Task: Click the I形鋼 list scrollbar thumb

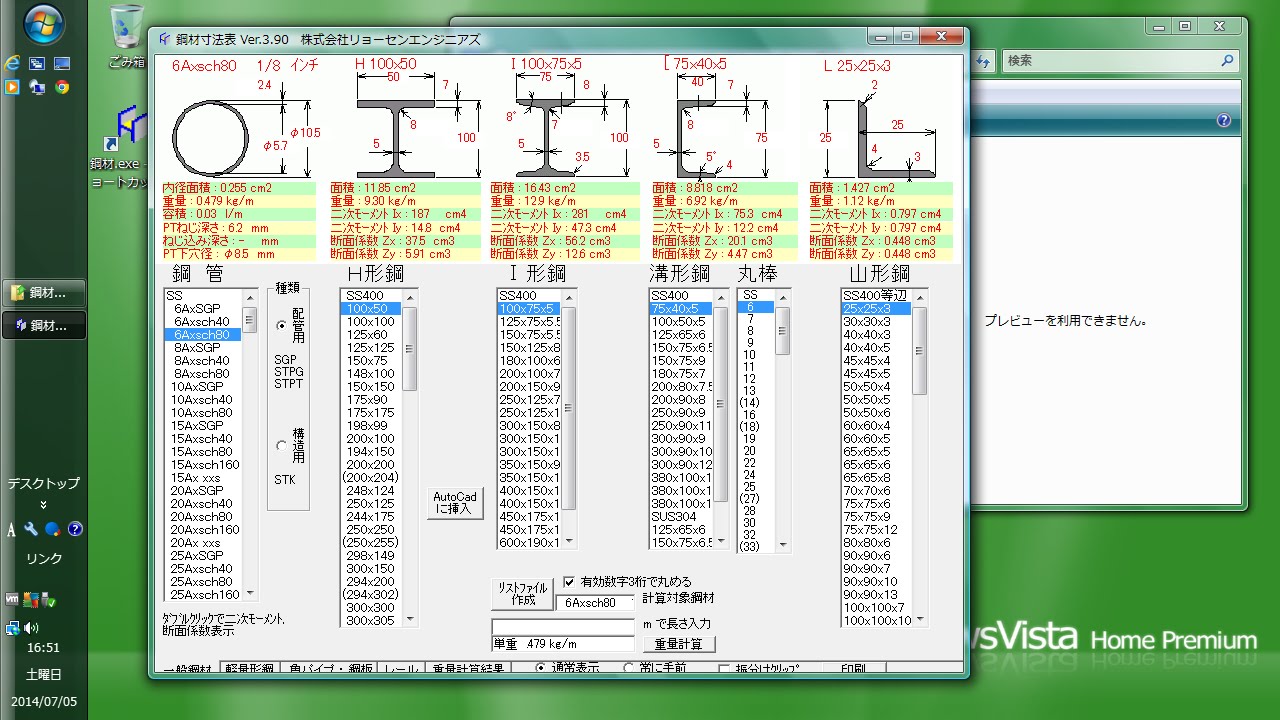Action: click(569, 407)
